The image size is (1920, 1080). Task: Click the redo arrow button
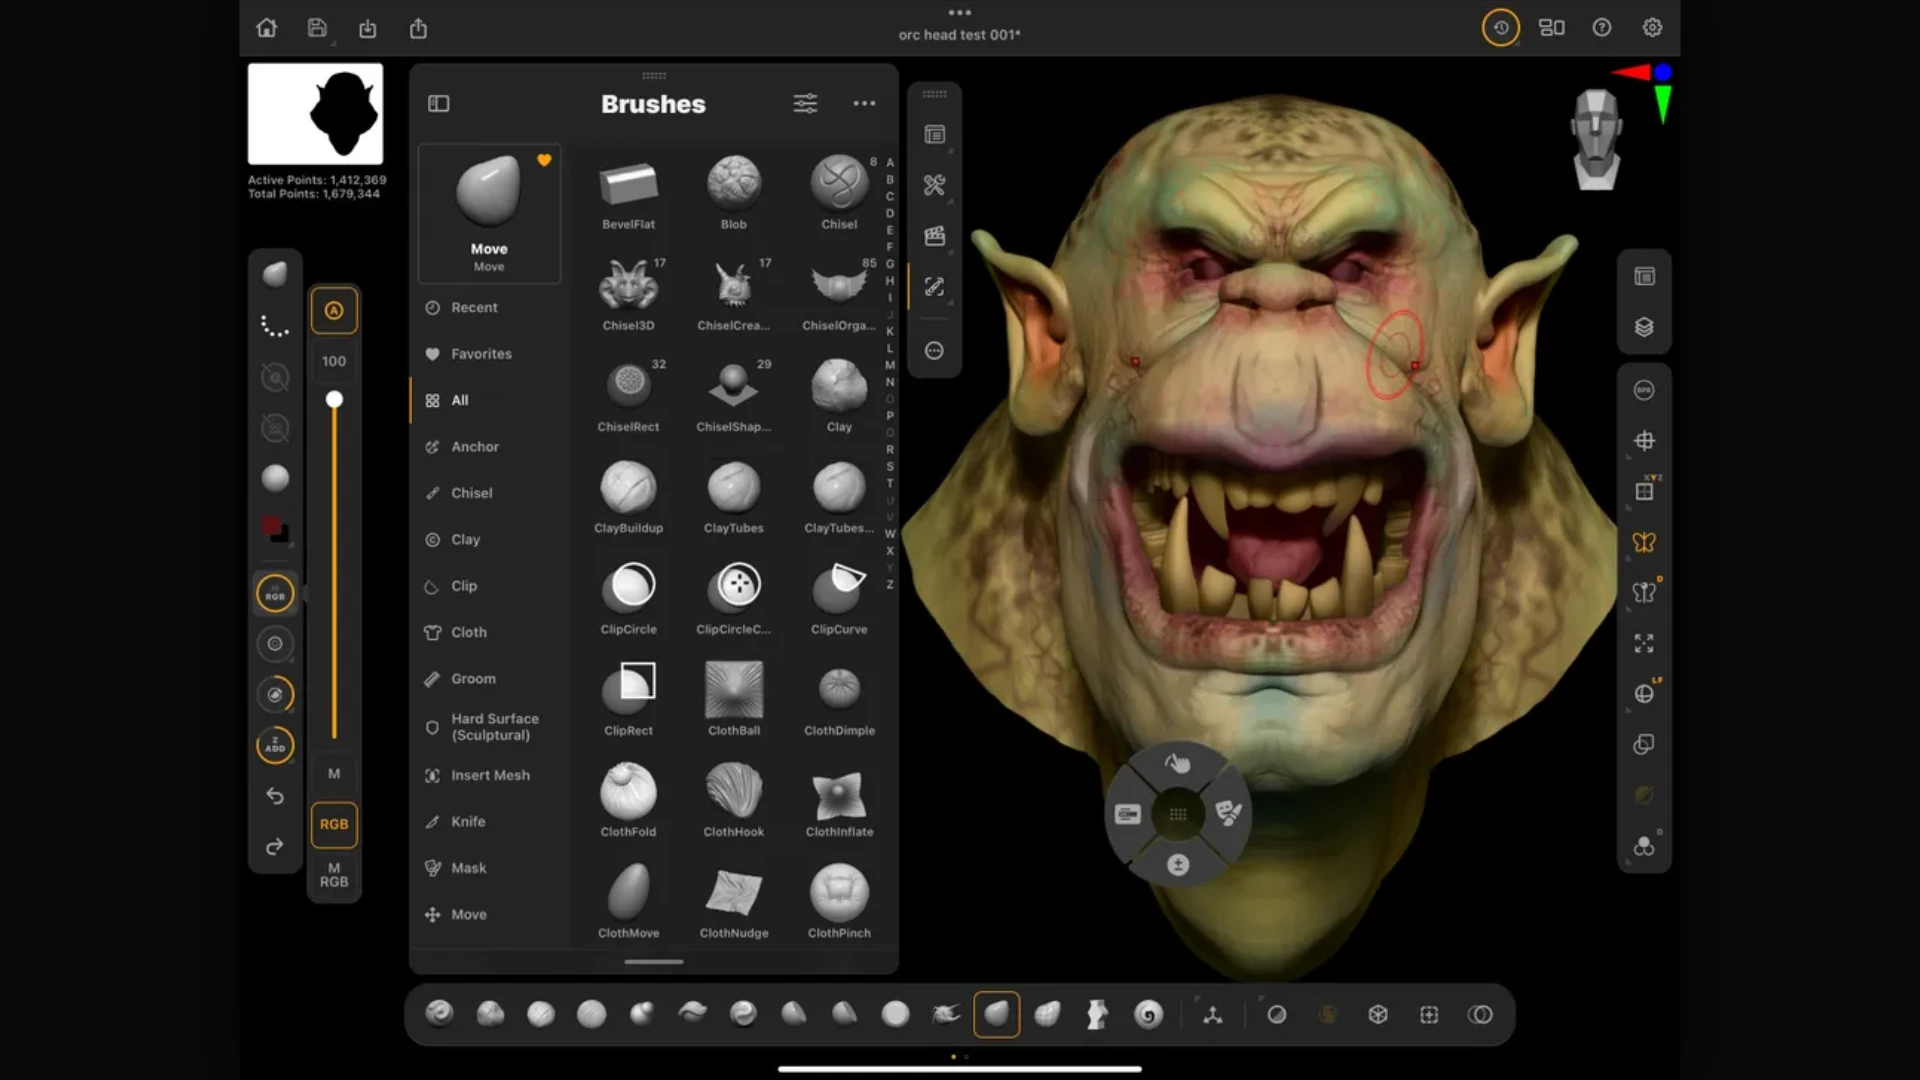point(275,847)
